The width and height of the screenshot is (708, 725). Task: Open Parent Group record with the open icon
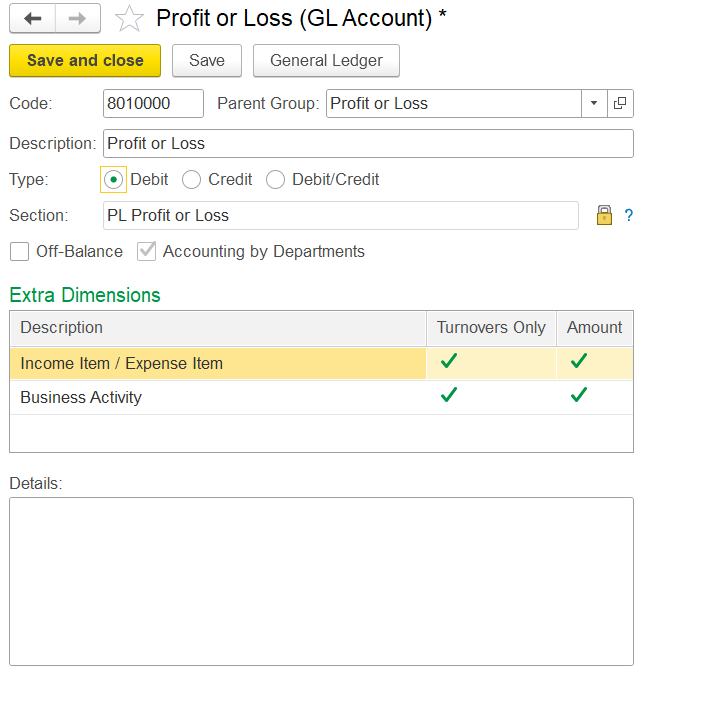[x=620, y=104]
